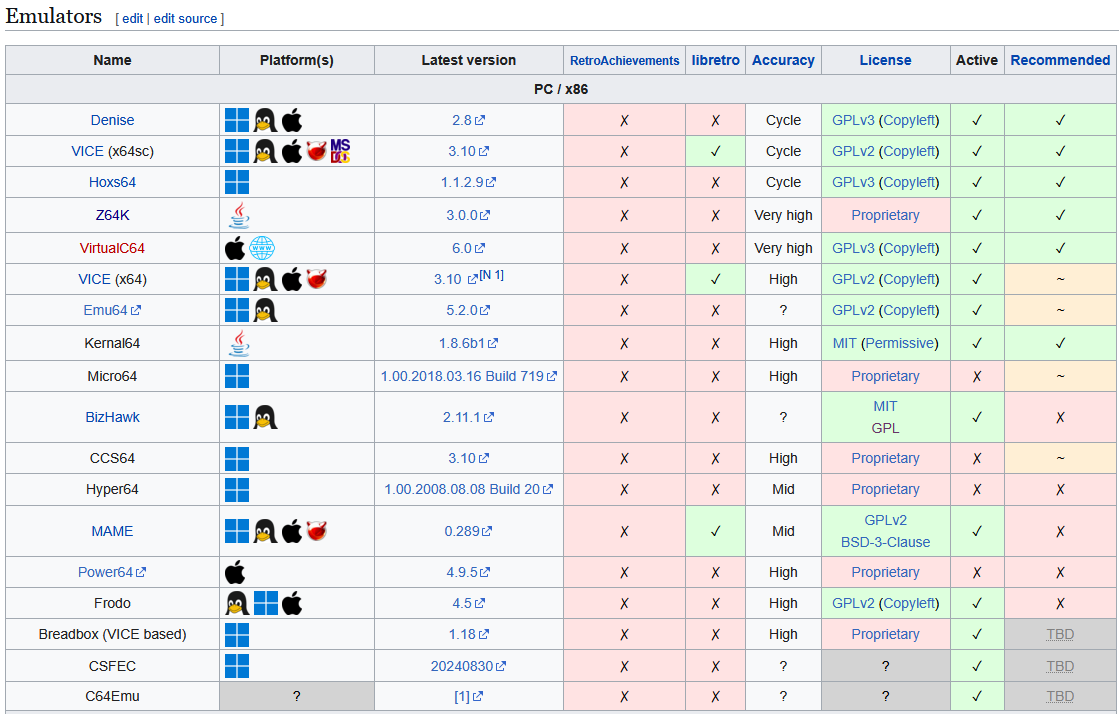Click the Linux penguin icon in the Frodo row

[237, 603]
